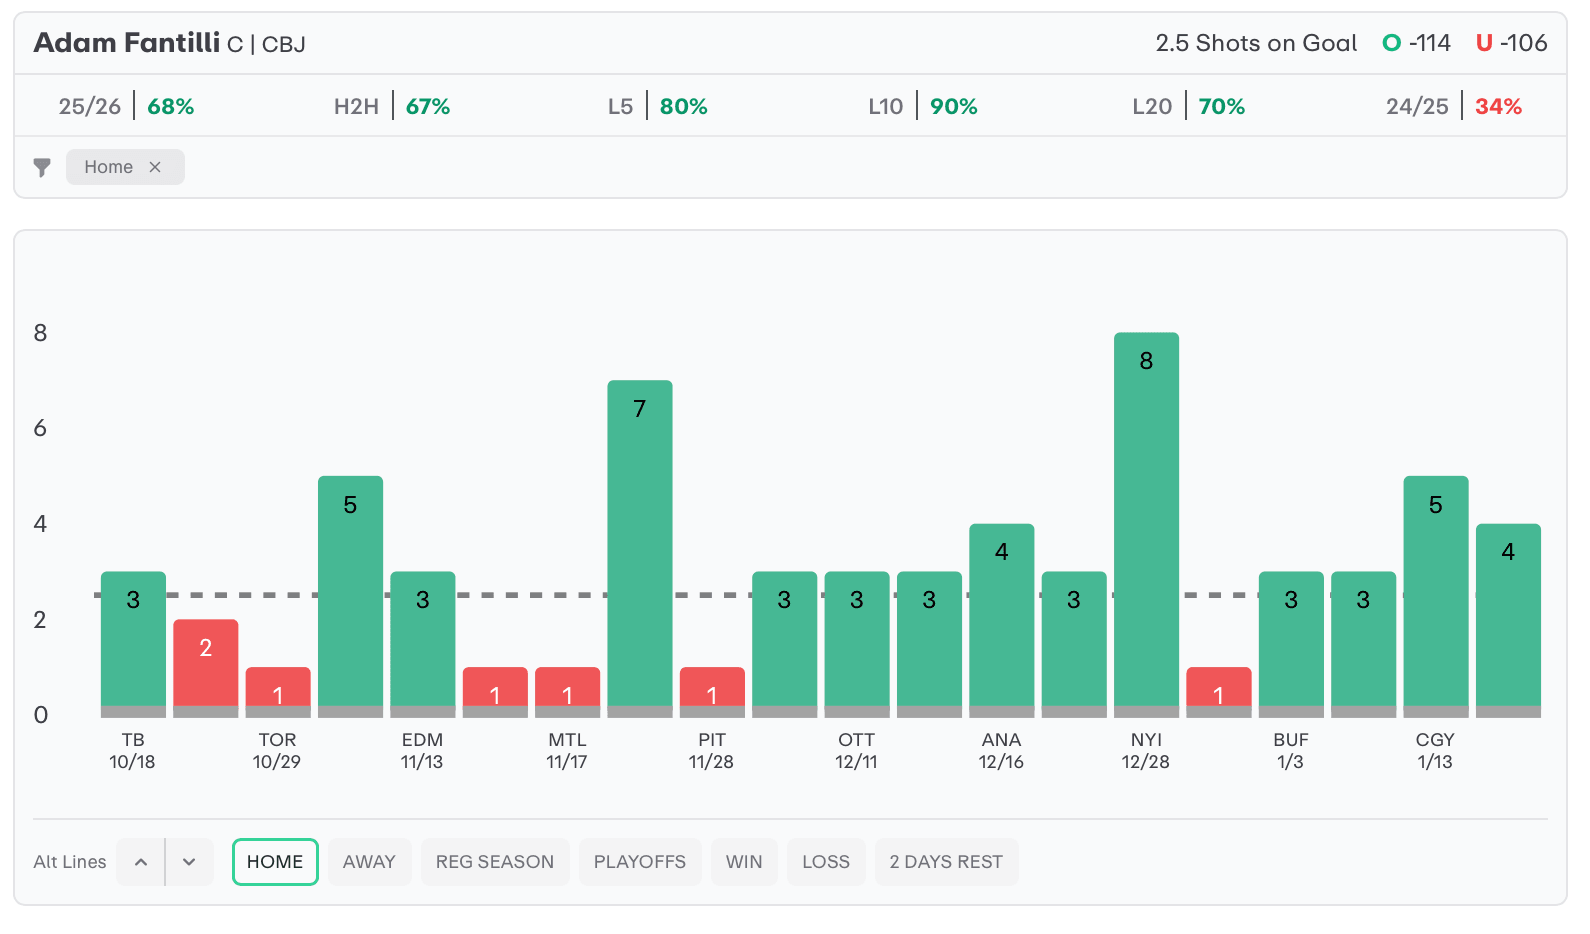Image resolution: width=1590 pixels, height=934 pixels.
Task: Select the Under -106 odds
Action: click(x=1511, y=43)
